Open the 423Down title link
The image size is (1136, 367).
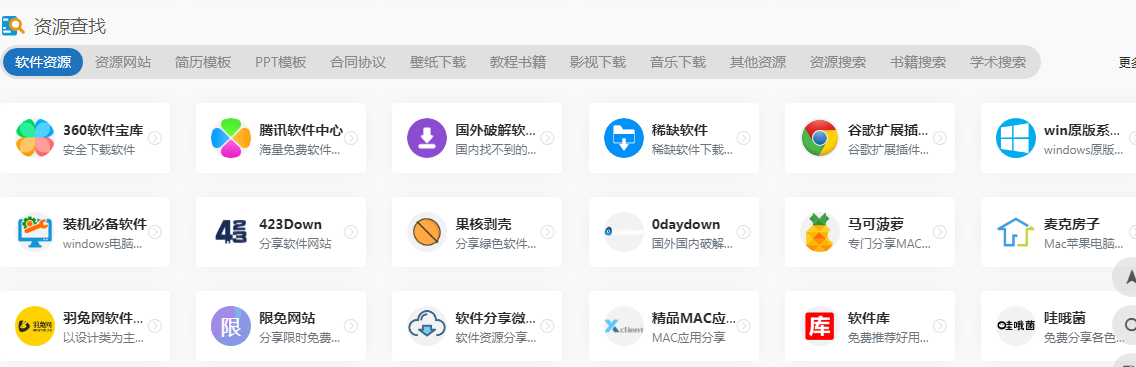291,224
